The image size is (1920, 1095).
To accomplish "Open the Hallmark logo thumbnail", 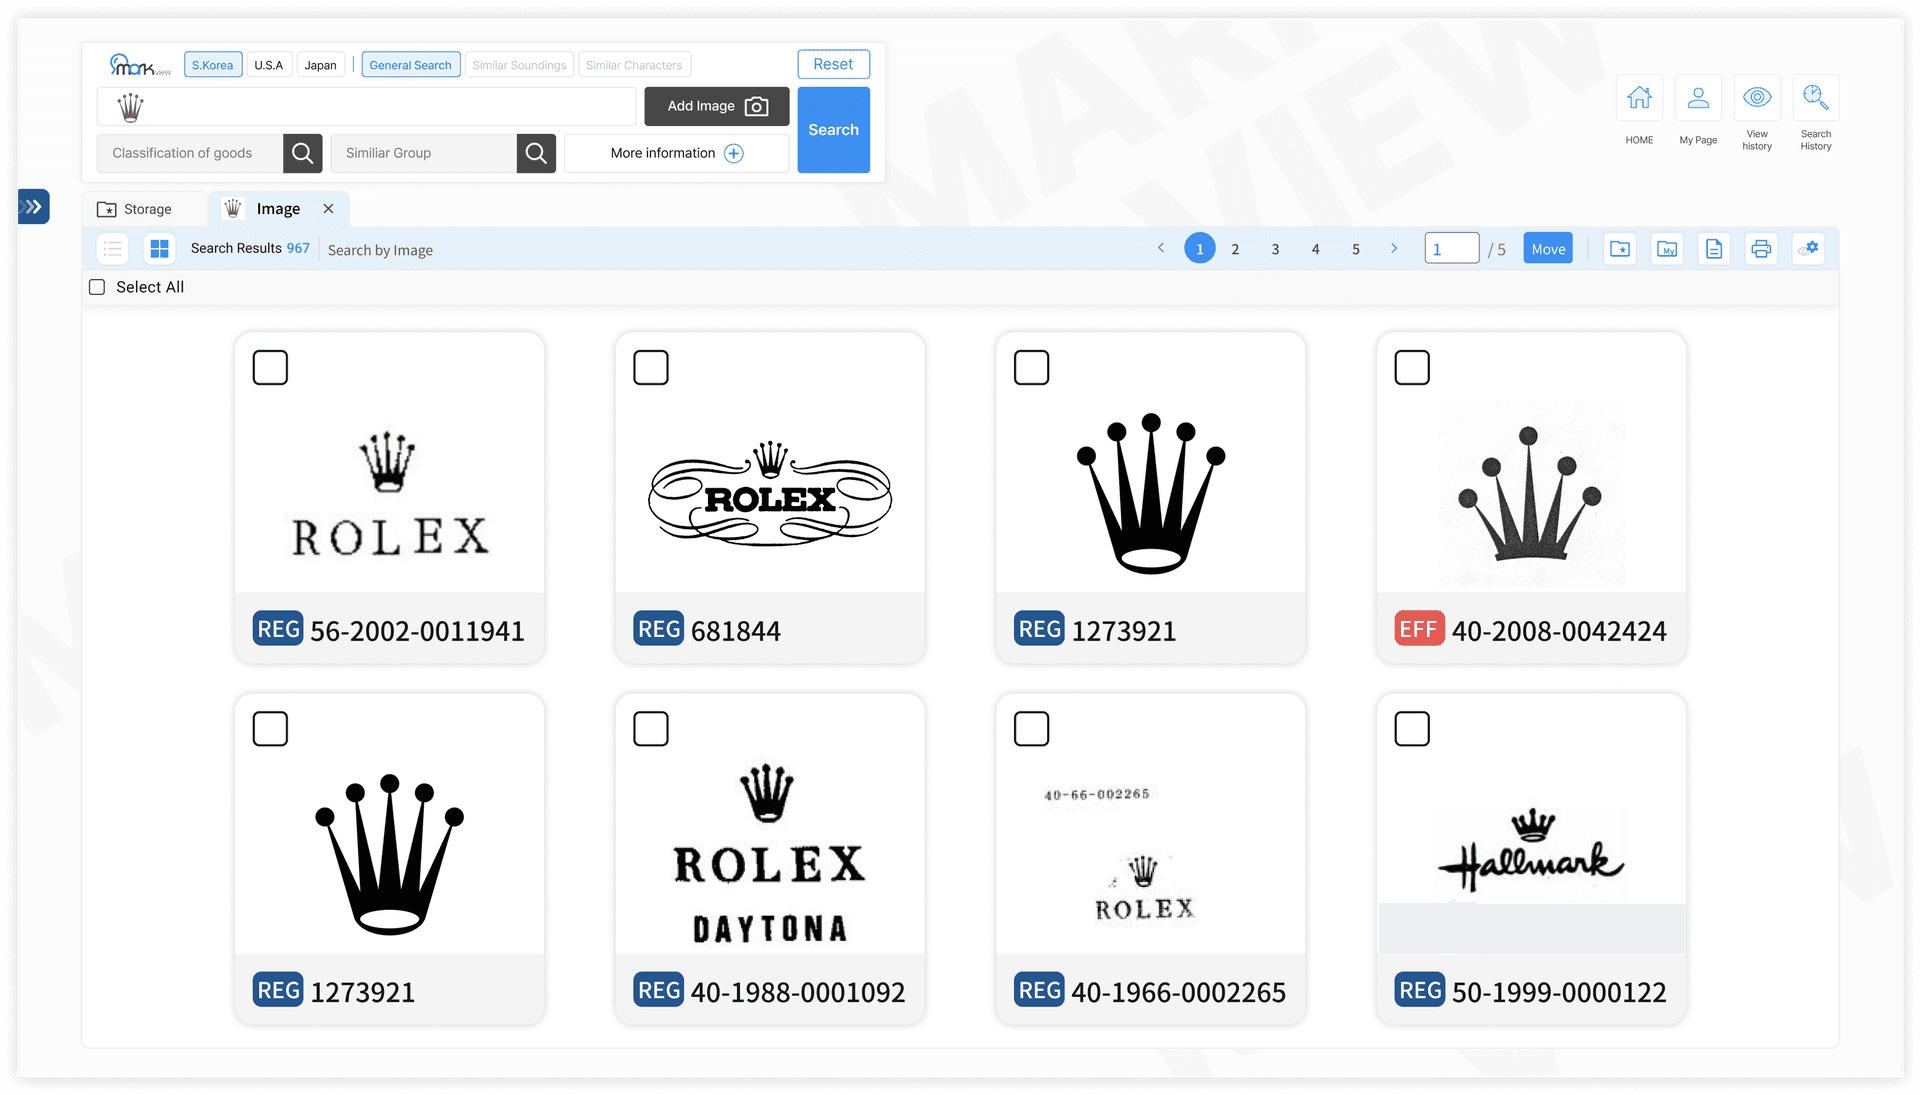I will [1531, 851].
